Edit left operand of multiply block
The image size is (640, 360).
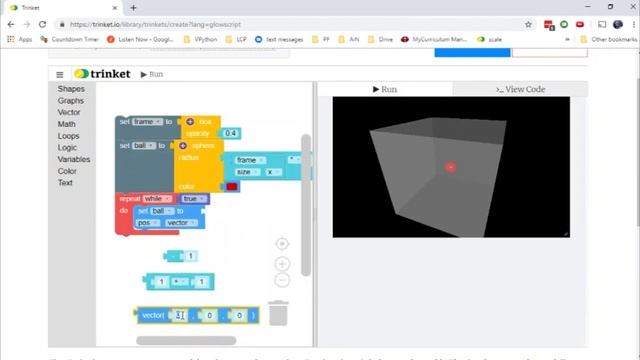pos(161,282)
